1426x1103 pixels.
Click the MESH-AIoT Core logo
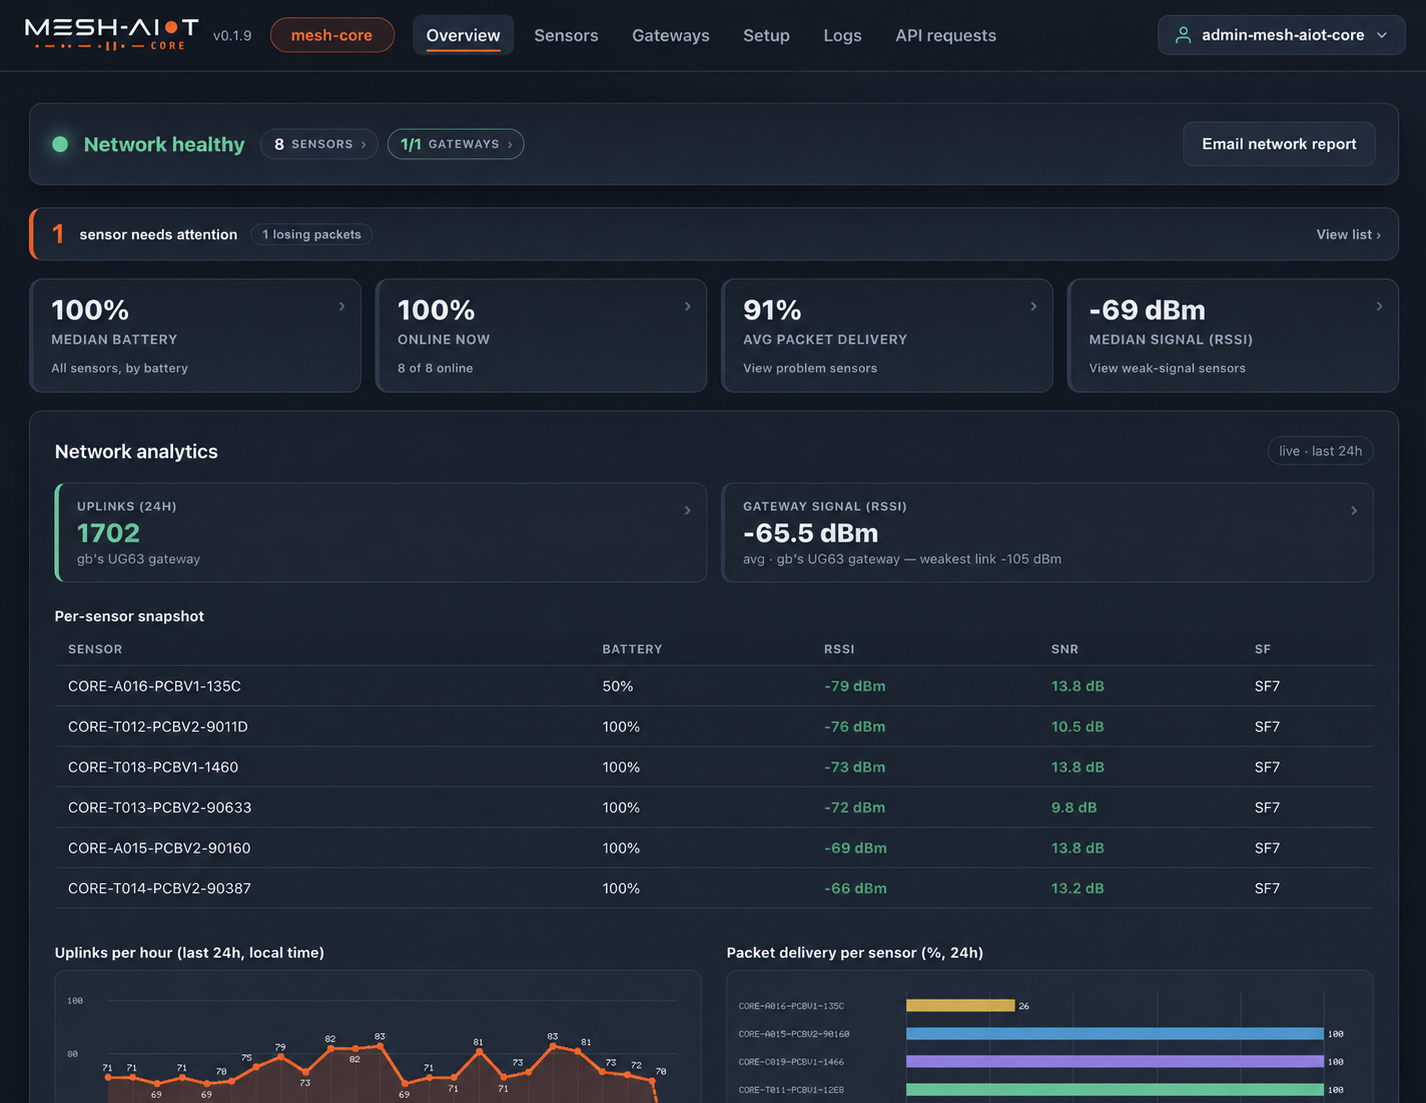click(111, 35)
